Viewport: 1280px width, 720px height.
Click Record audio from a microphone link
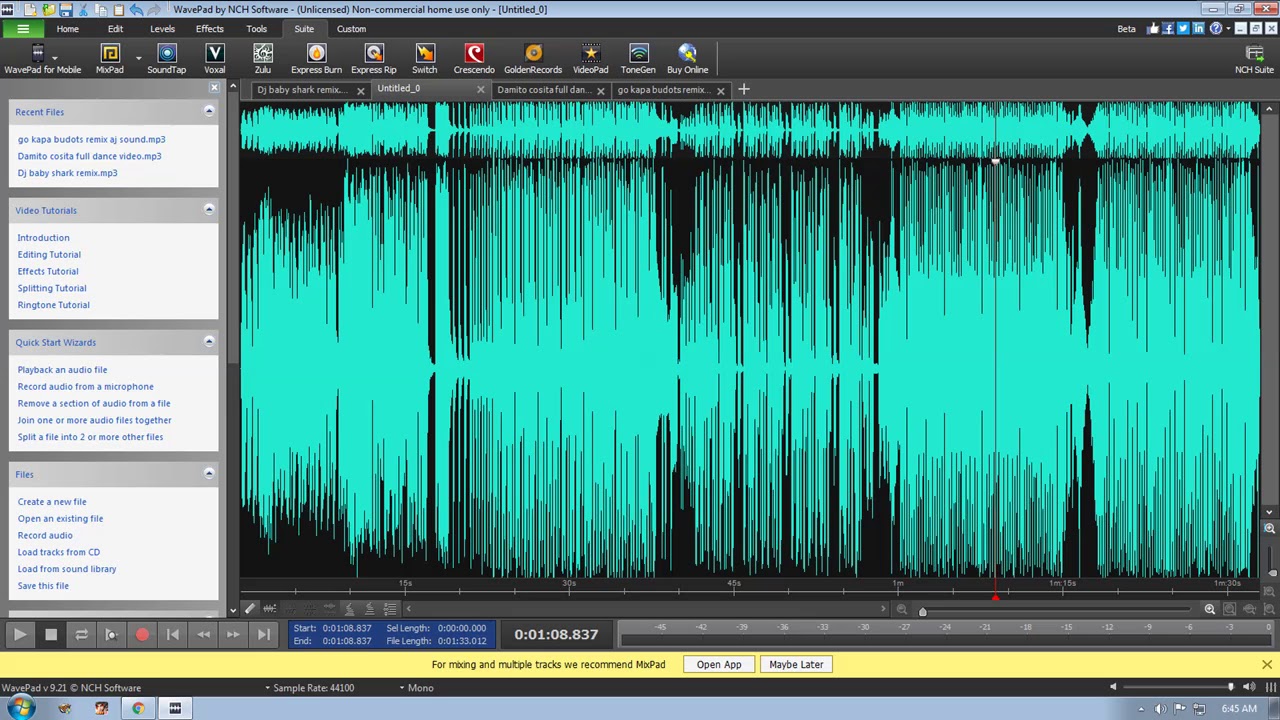coord(85,386)
